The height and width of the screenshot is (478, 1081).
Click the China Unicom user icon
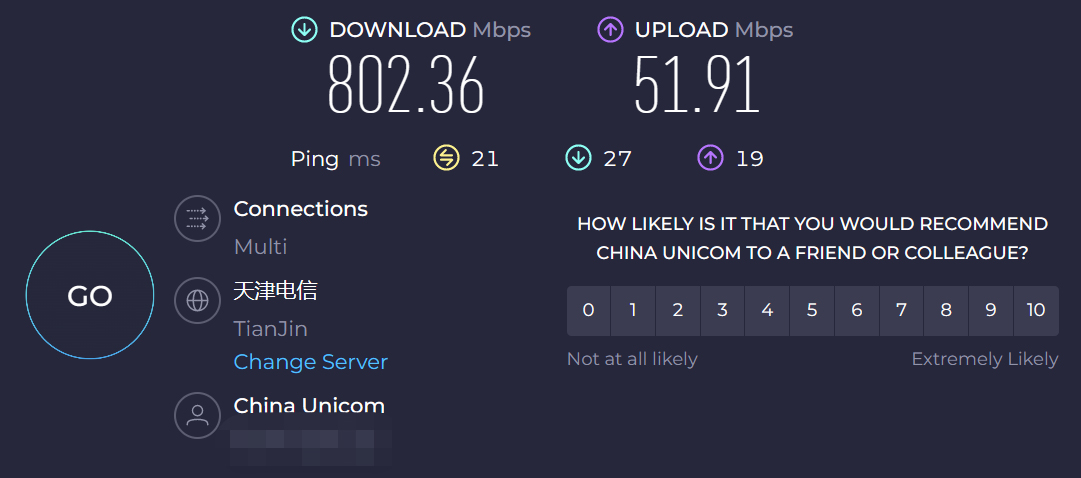click(197, 415)
